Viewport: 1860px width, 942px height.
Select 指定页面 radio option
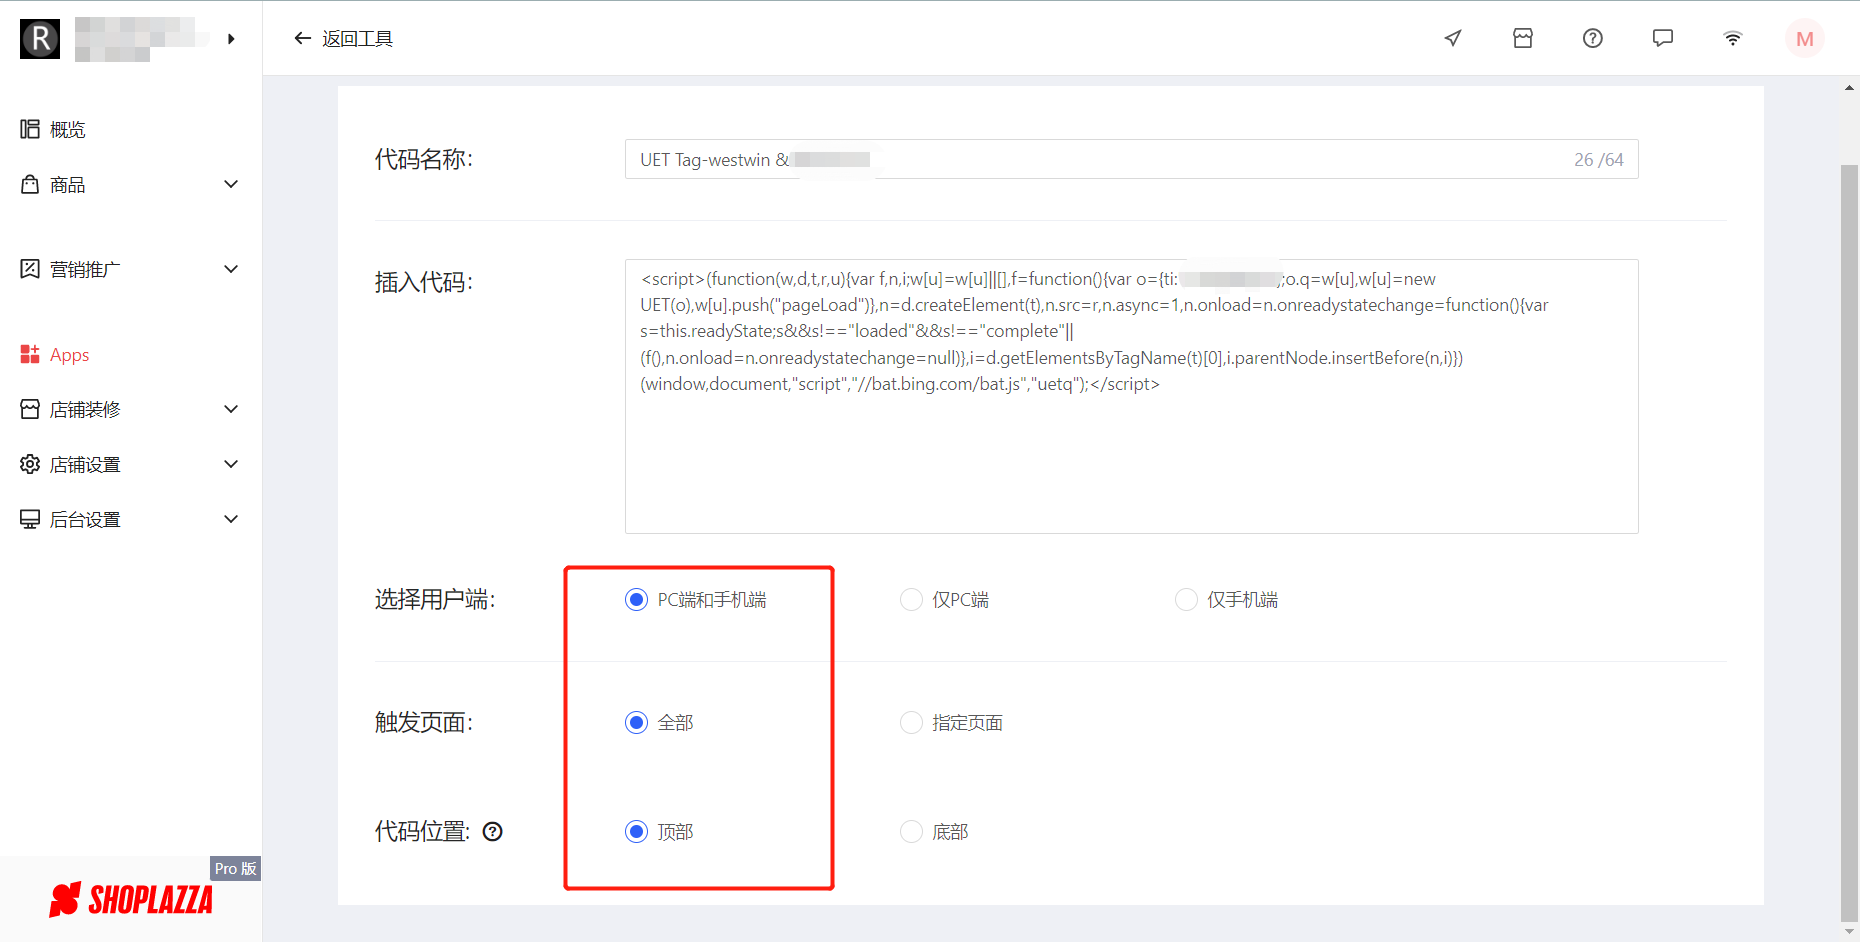pos(911,722)
